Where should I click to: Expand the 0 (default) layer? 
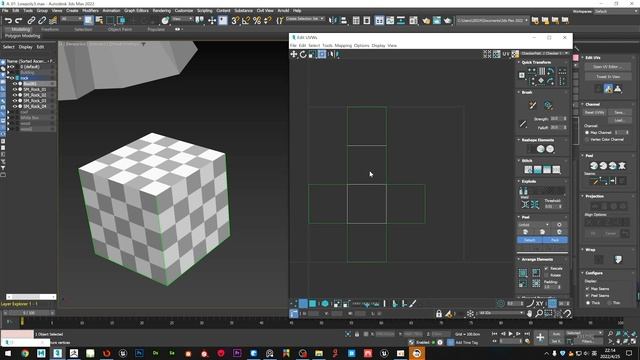(8, 67)
